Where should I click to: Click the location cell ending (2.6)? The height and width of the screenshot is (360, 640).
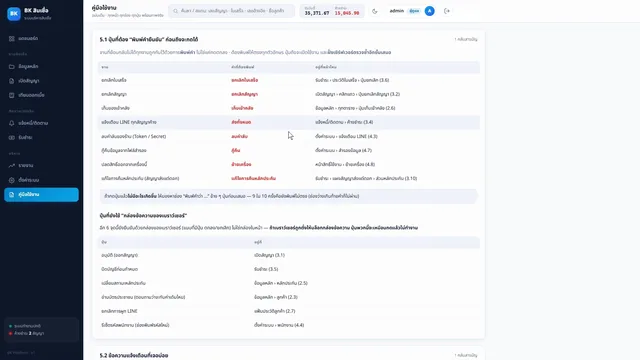[x=355, y=108]
